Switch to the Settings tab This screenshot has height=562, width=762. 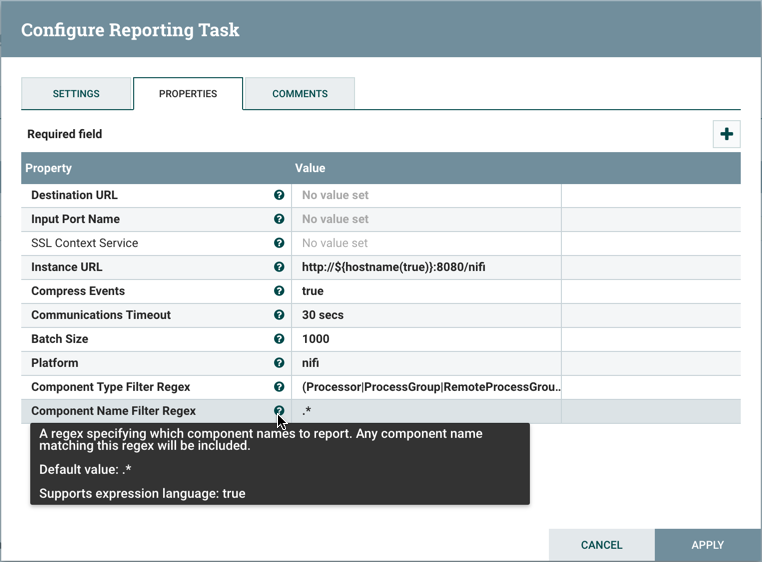pyautogui.click(x=76, y=94)
